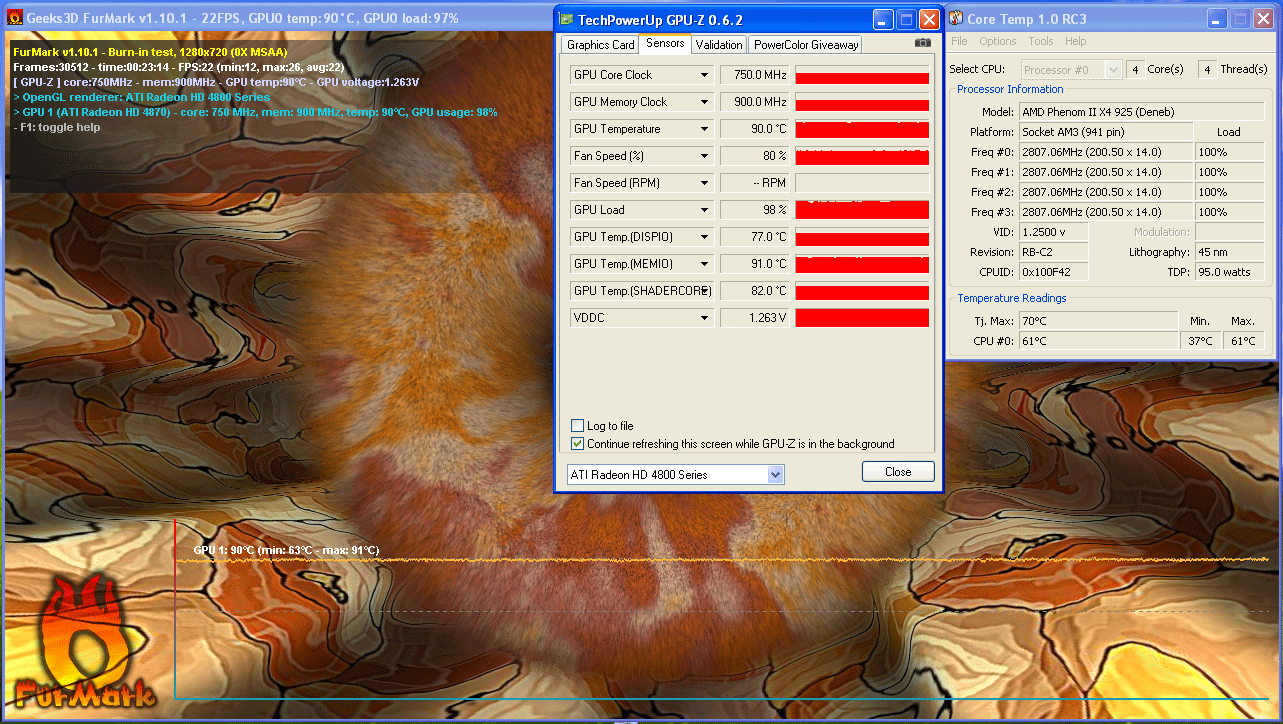Click the Close button in GPU-Z
This screenshot has height=724, width=1283.
pyautogui.click(x=898, y=472)
